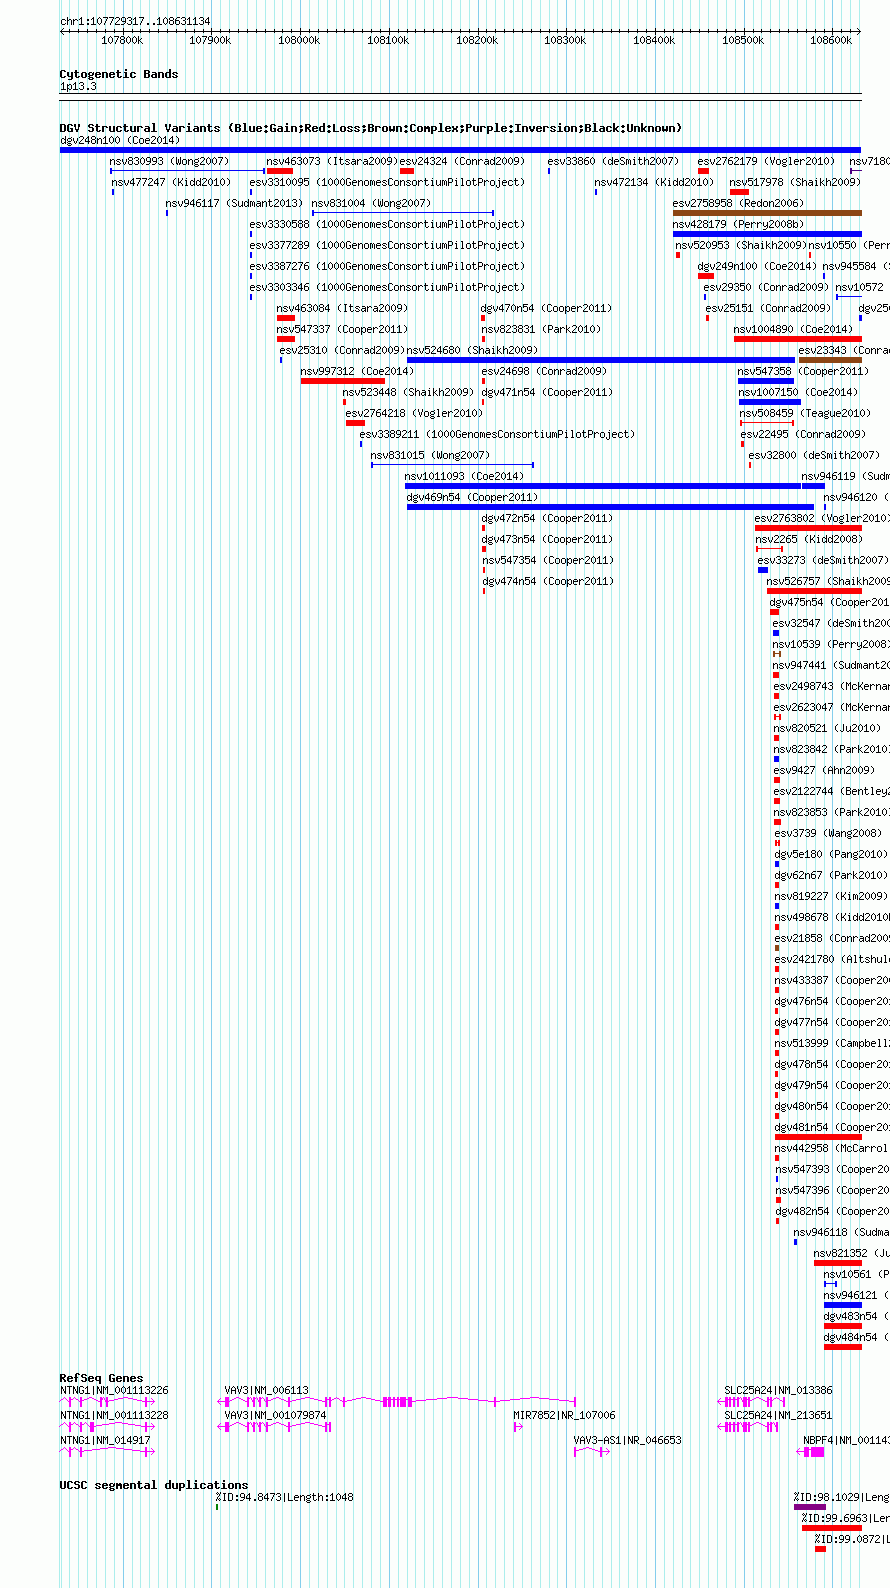890x1588 pixels.
Task: Select variant nsv428179 (Perry2008b)
Action: (738, 224)
